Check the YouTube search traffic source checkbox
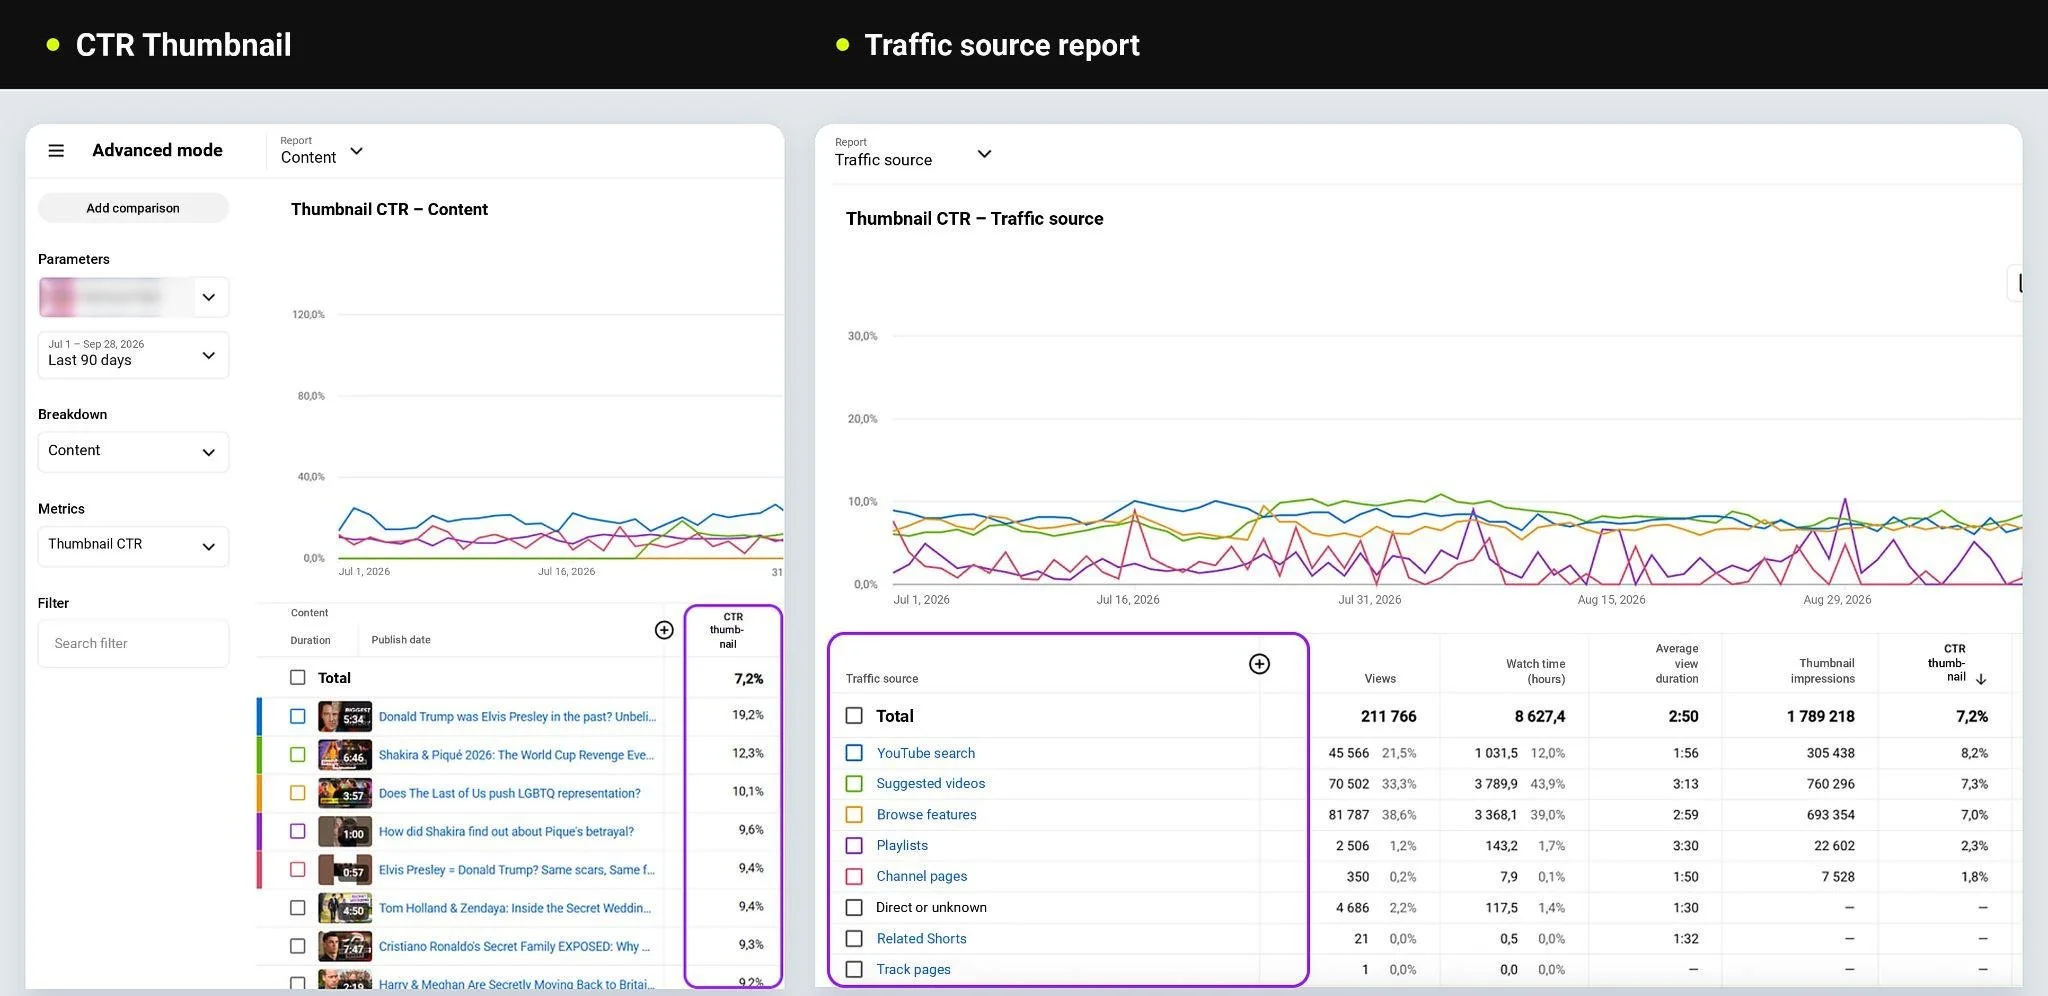The image size is (2048, 996). (x=854, y=753)
